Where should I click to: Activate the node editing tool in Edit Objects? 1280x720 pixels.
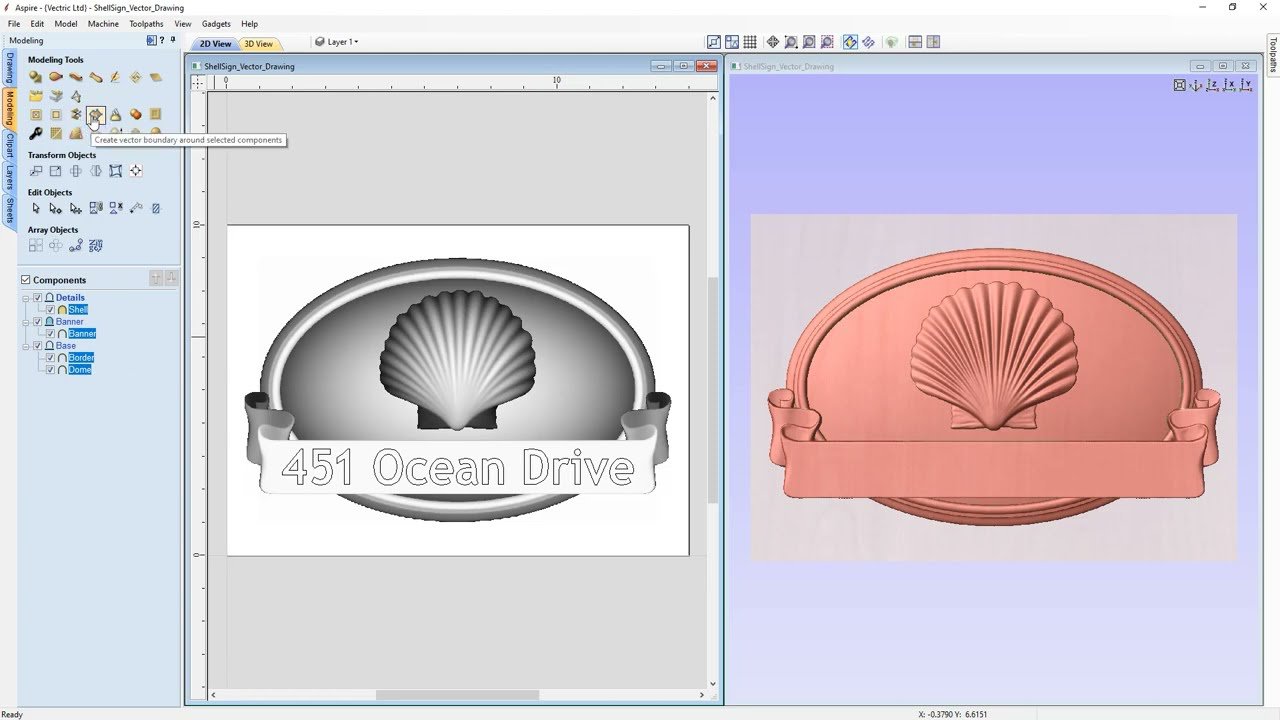[54, 208]
